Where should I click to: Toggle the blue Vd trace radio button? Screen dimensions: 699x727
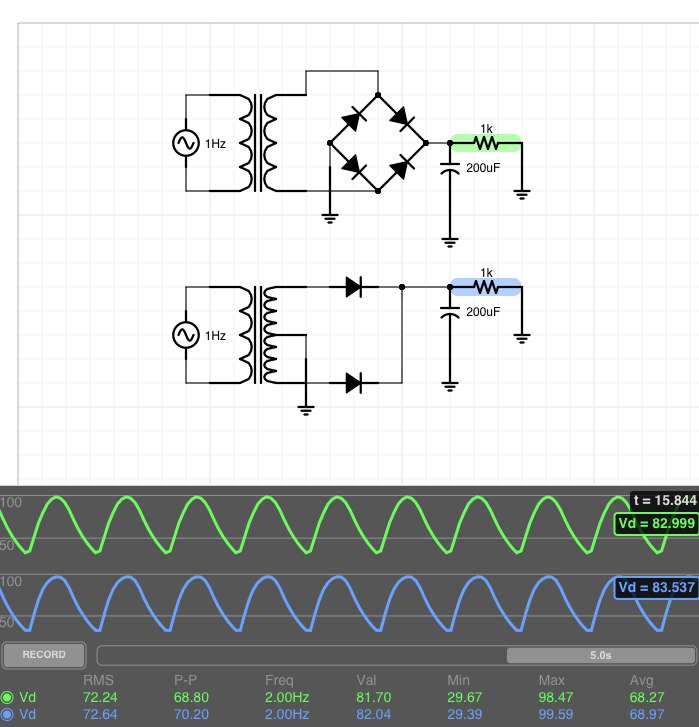click(7, 714)
